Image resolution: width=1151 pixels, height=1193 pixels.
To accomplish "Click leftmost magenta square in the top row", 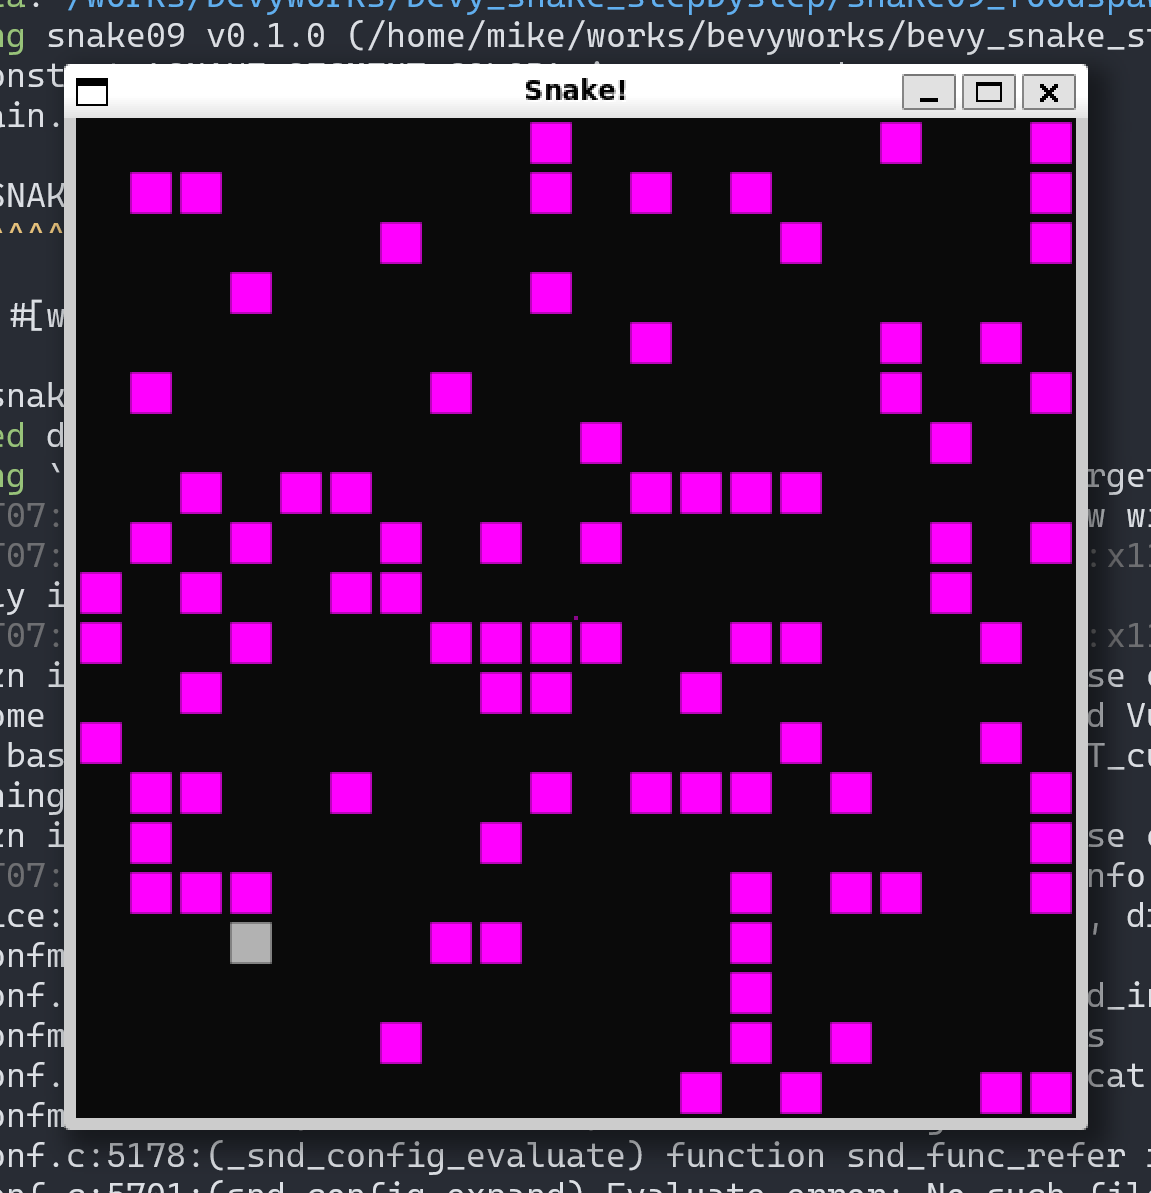I will pos(551,143).
